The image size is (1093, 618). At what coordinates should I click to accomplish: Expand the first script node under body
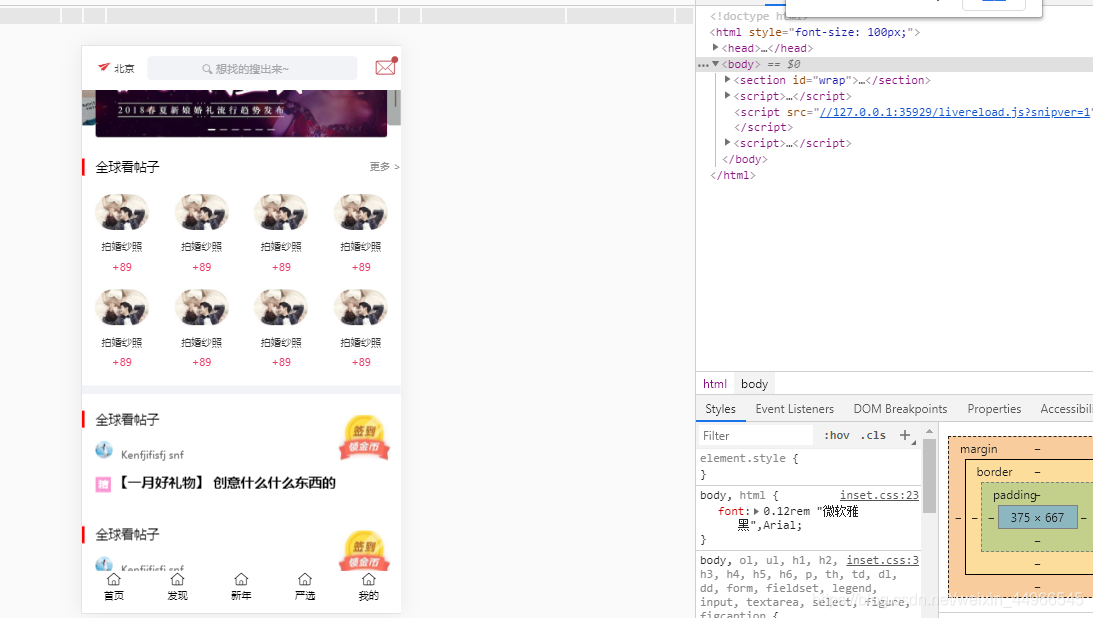(x=728, y=95)
